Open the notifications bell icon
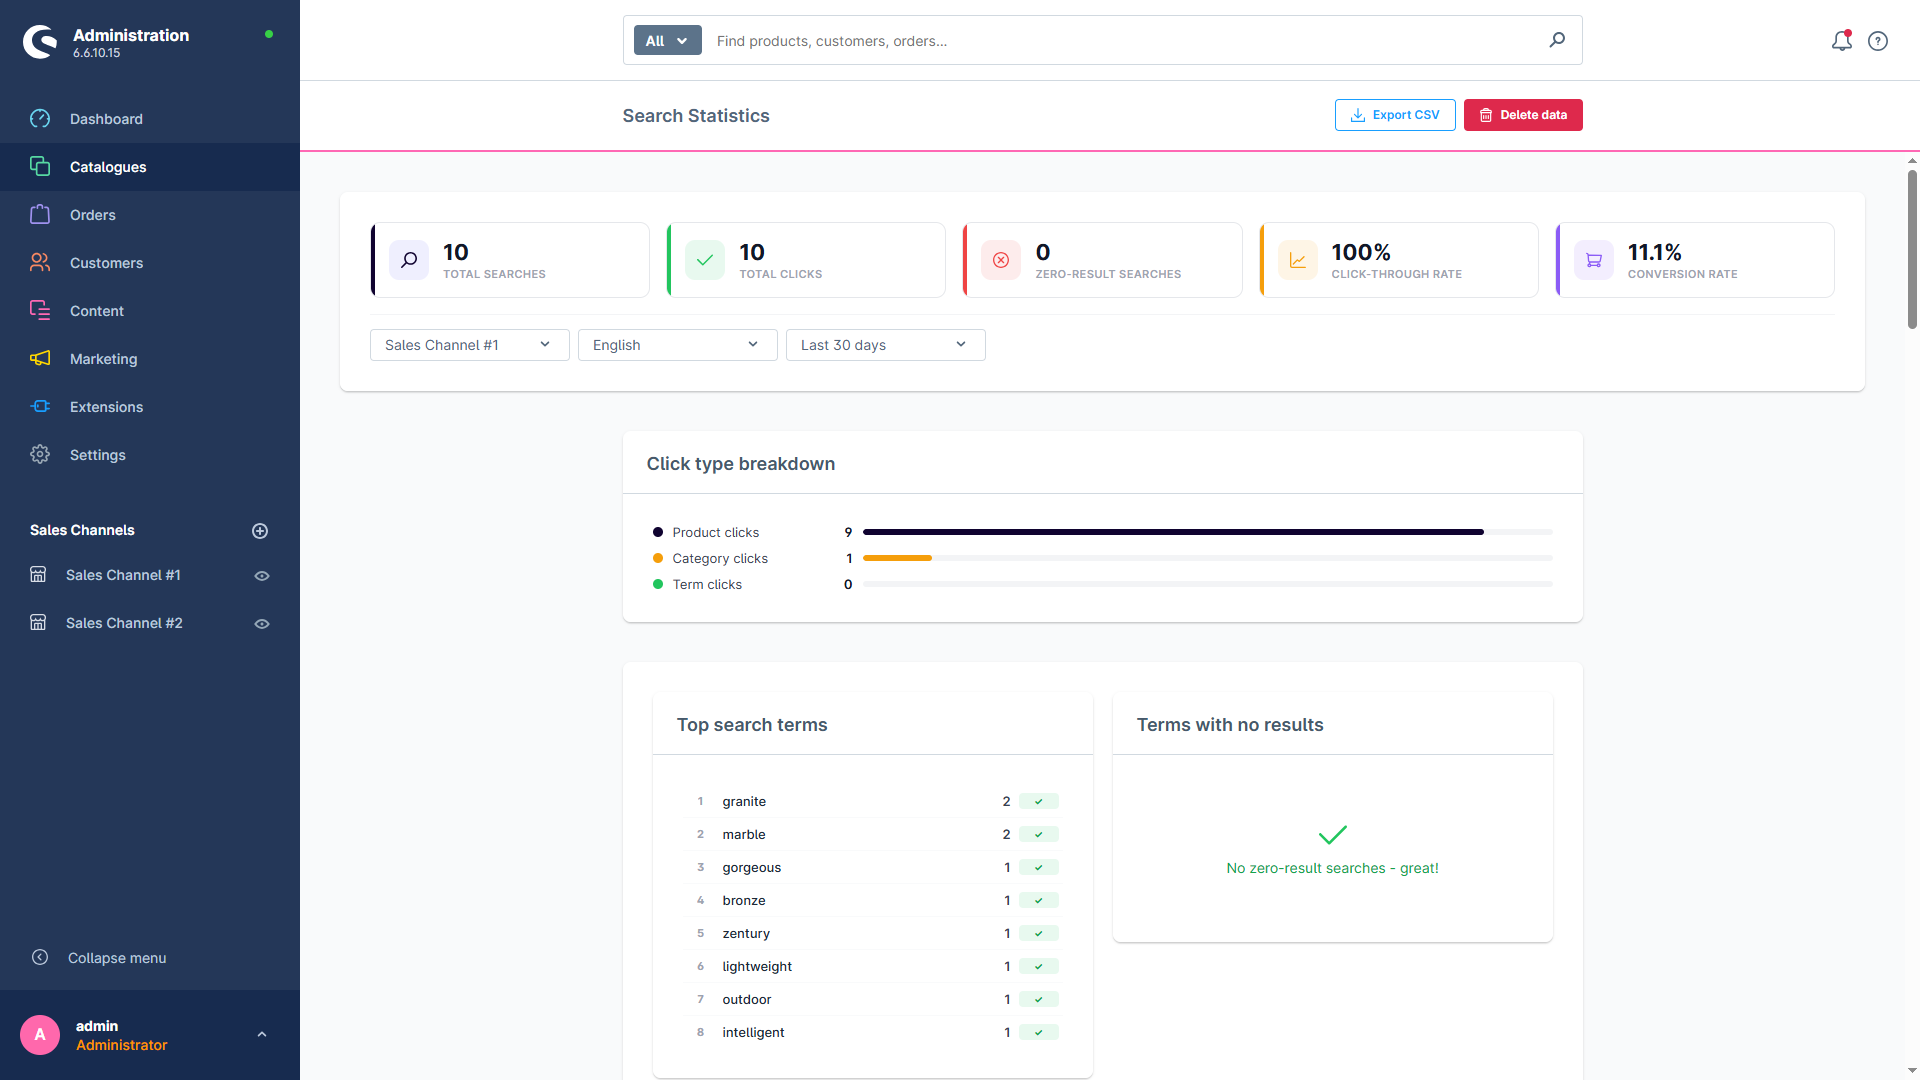Image resolution: width=1920 pixels, height=1080 pixels. 1841,41
